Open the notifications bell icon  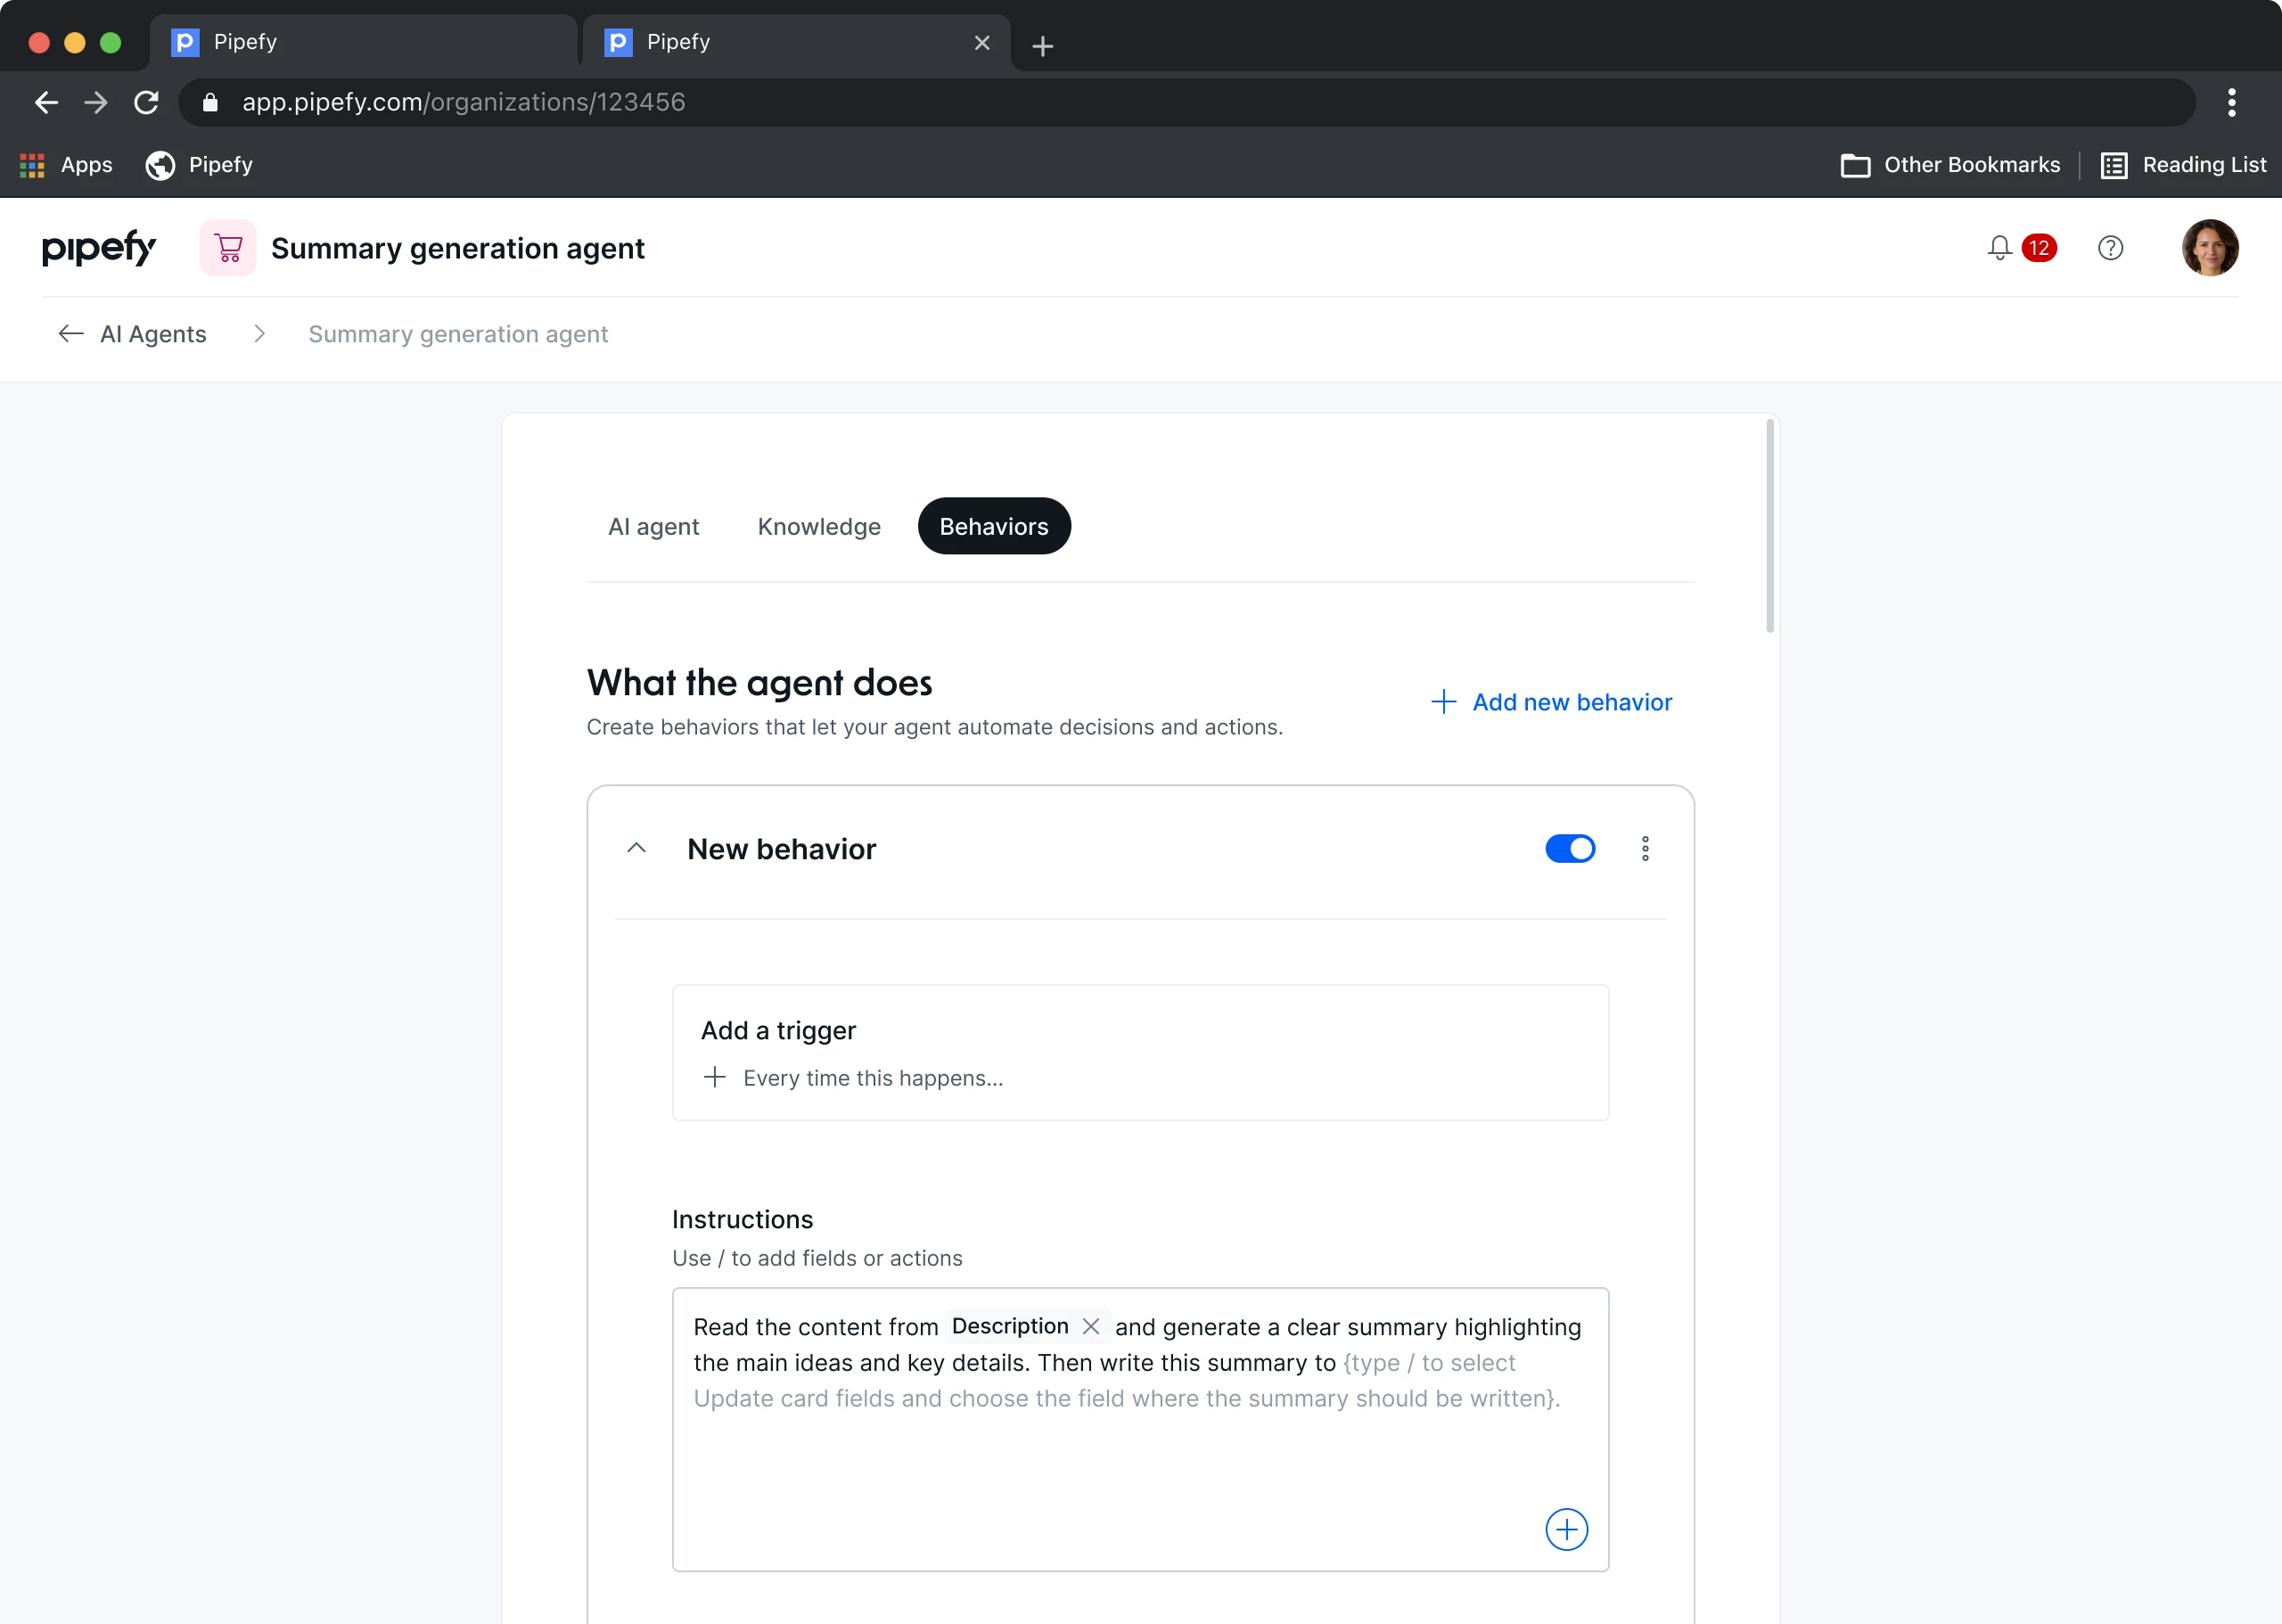coord(1999,248)
